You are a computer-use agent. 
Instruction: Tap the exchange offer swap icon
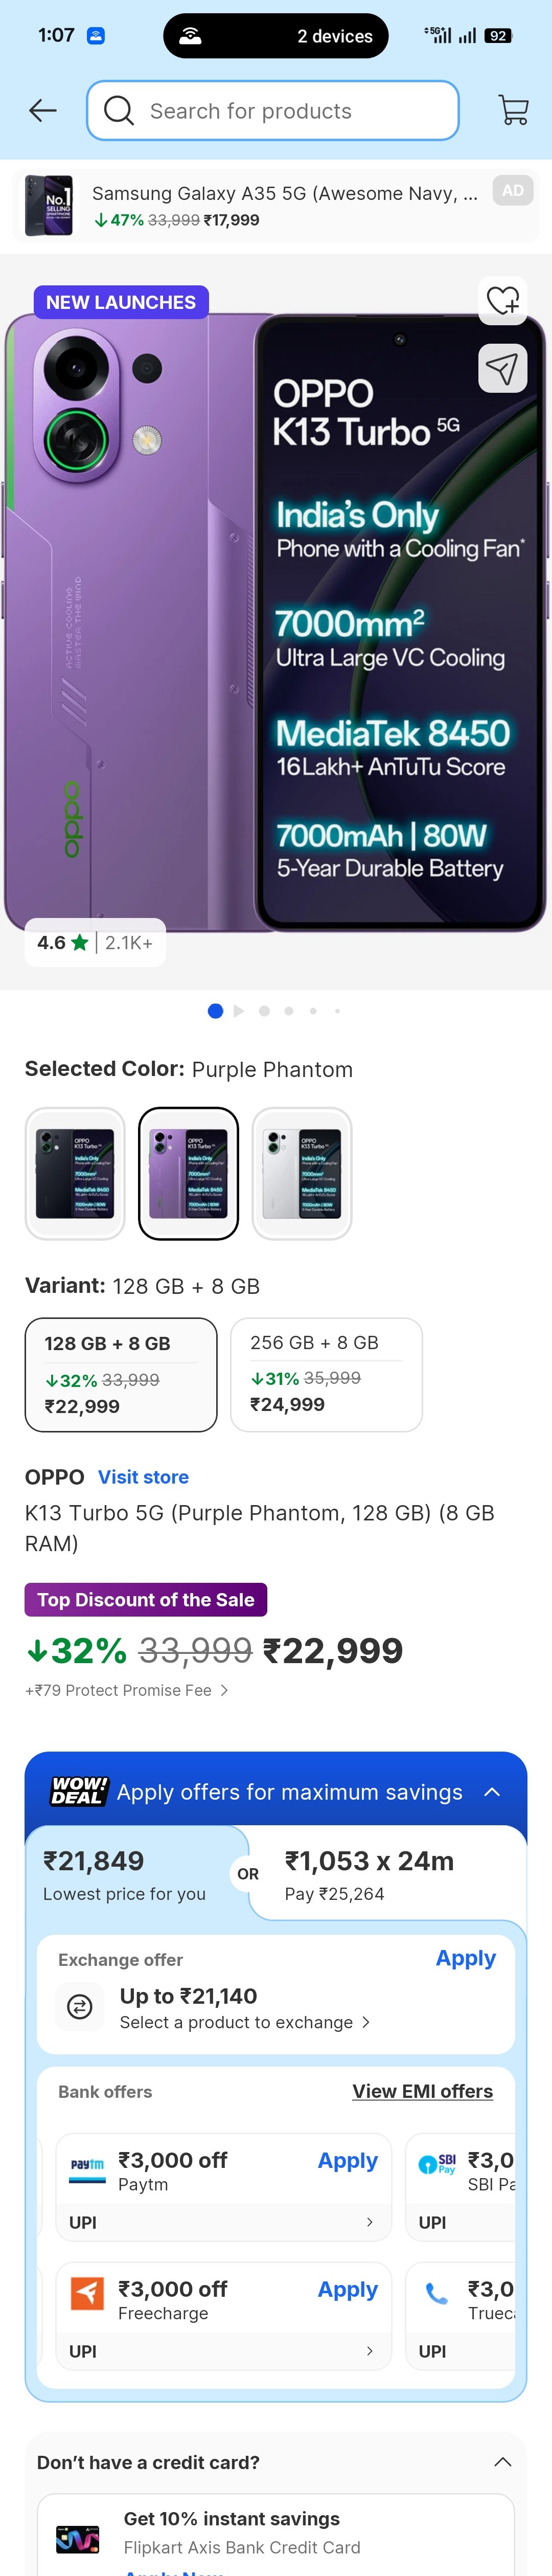coord(80,2005)
